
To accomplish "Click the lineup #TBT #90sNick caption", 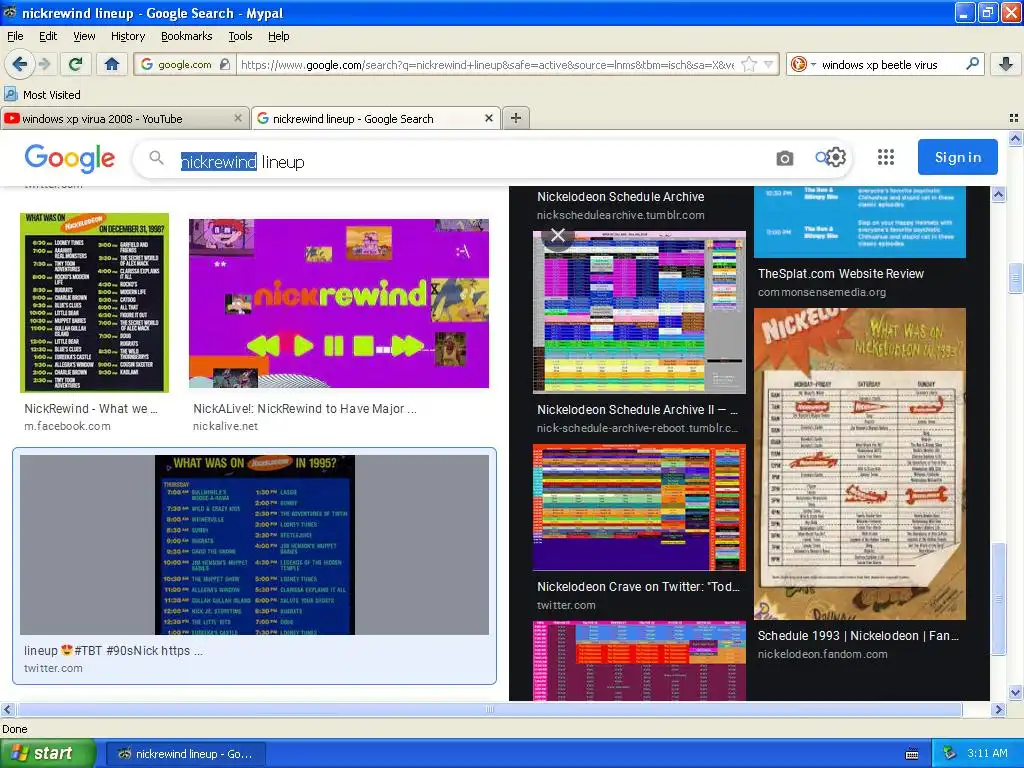I will click(114, 650).
